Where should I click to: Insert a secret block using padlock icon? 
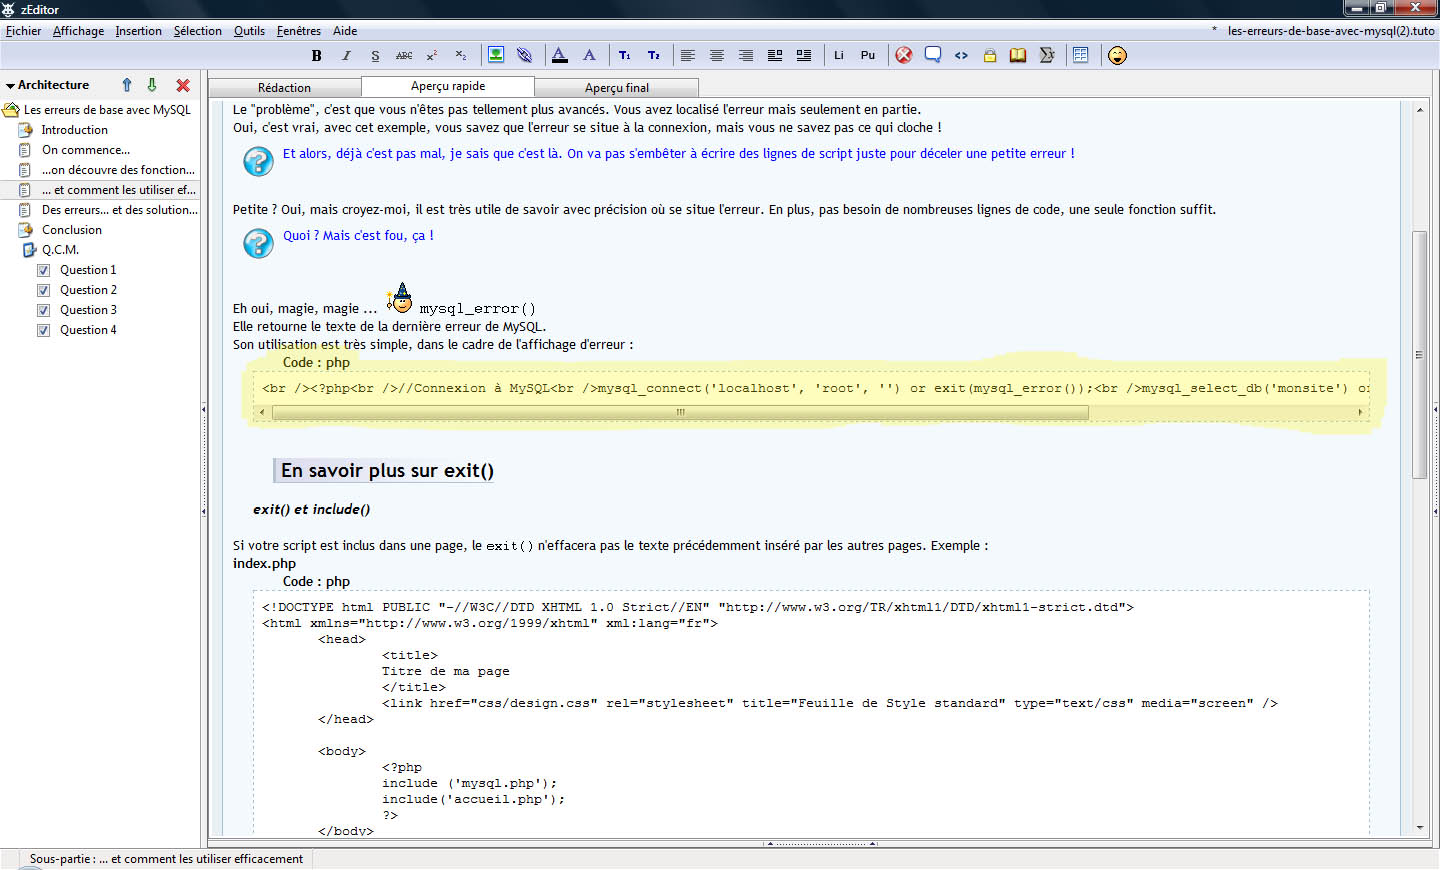990,56
